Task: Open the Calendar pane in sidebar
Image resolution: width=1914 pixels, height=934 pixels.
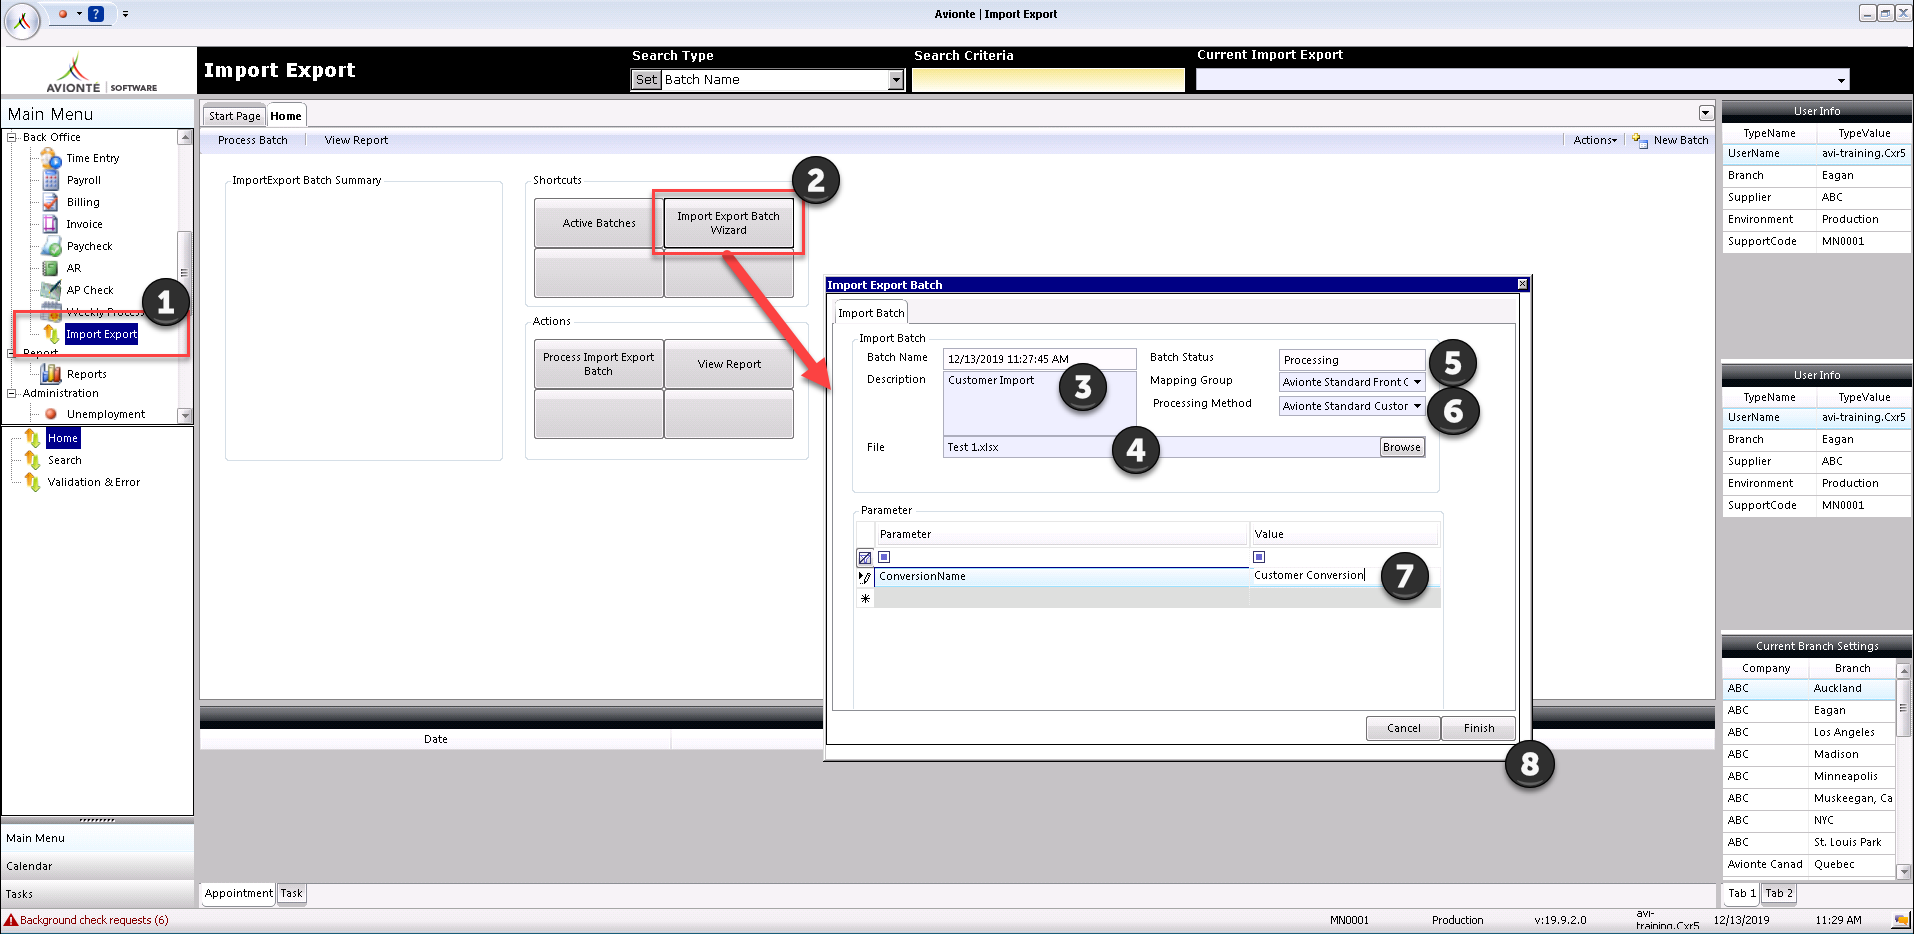Action: point(97,866)
